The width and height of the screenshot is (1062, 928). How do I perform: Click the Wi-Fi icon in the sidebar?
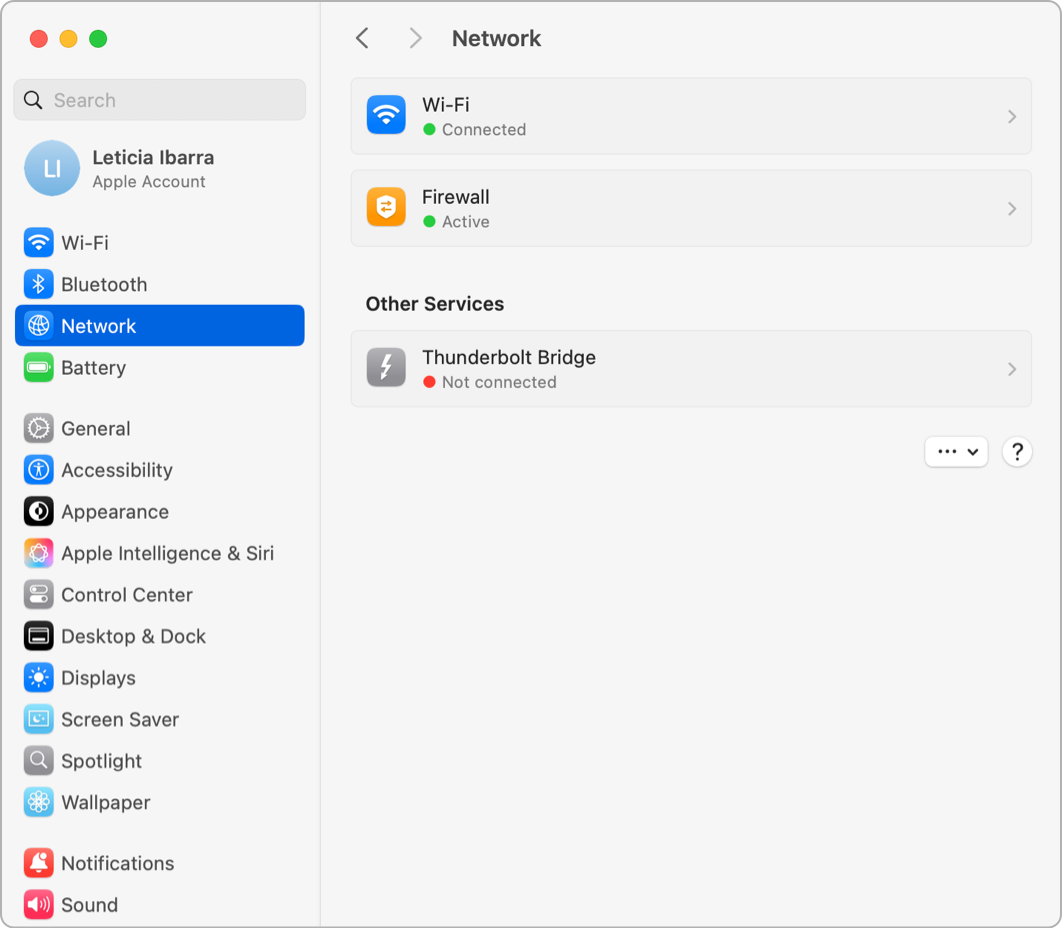(x=38, y=243)
